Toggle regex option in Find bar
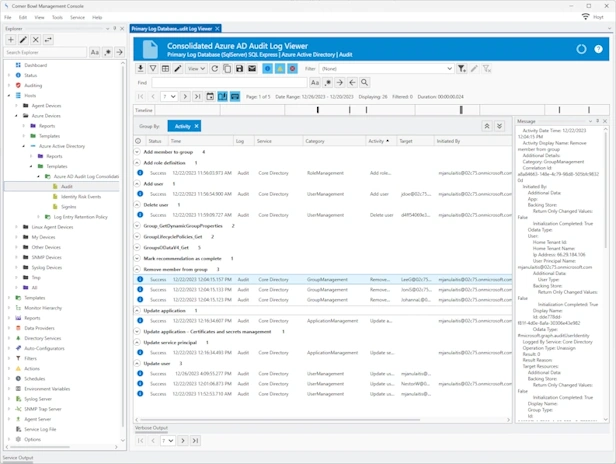This screenshot has height=464, width=616. (x=328, y=83)
